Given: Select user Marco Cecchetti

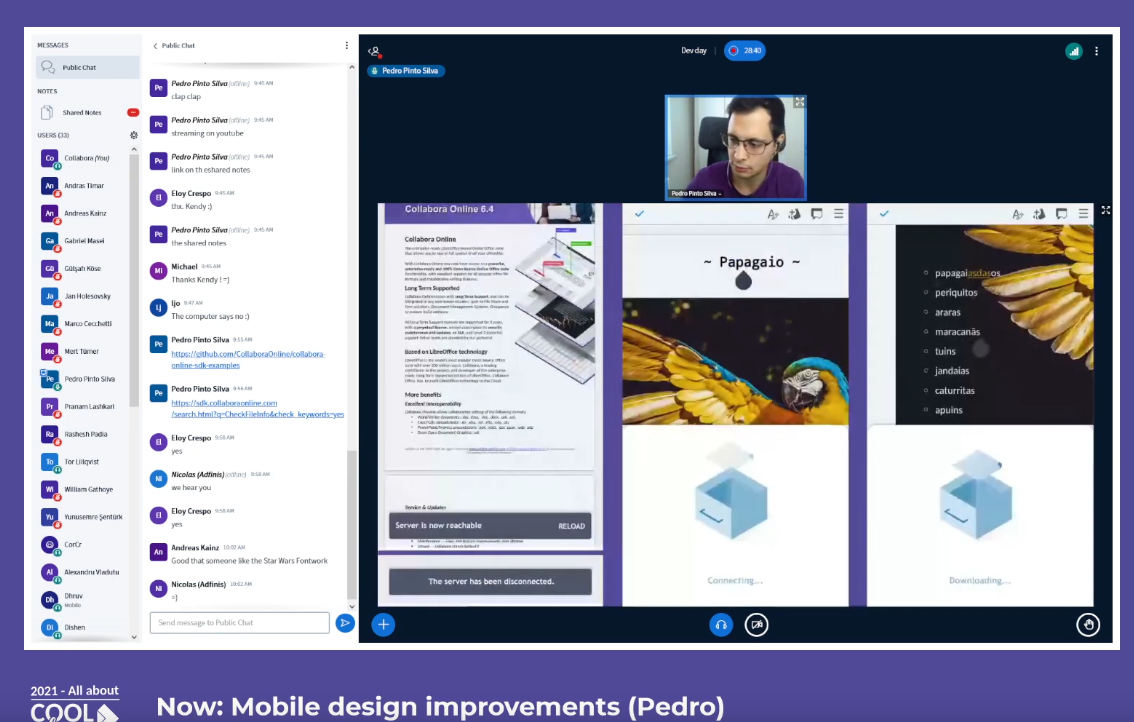Looking at the screenshot, I should 83,323.
